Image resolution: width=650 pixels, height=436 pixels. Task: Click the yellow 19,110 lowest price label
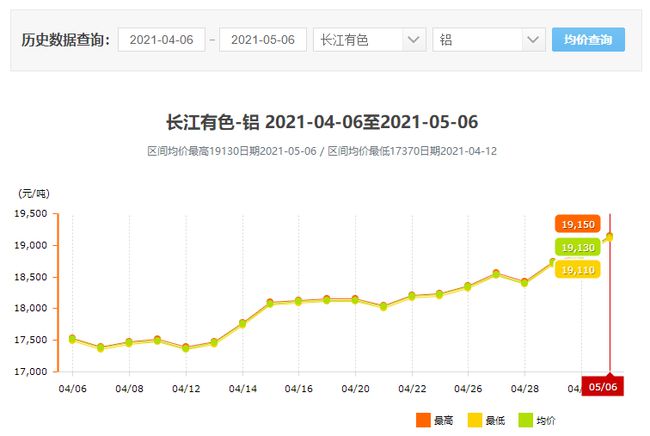pos(578,270)
